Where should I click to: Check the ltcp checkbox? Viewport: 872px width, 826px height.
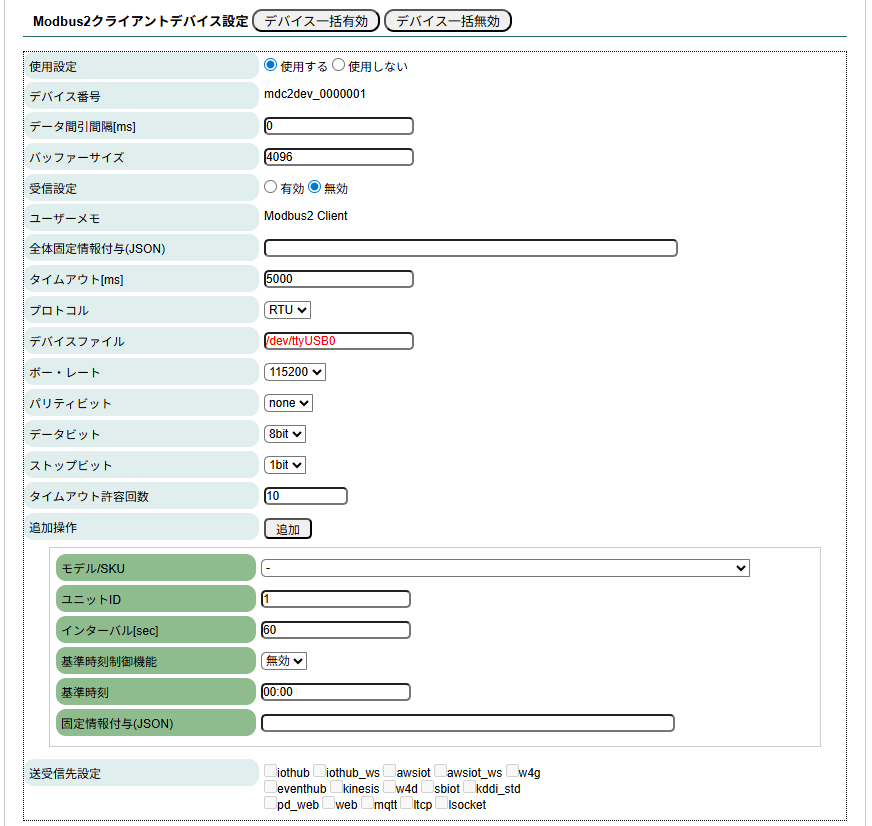(x=407, y=803)
